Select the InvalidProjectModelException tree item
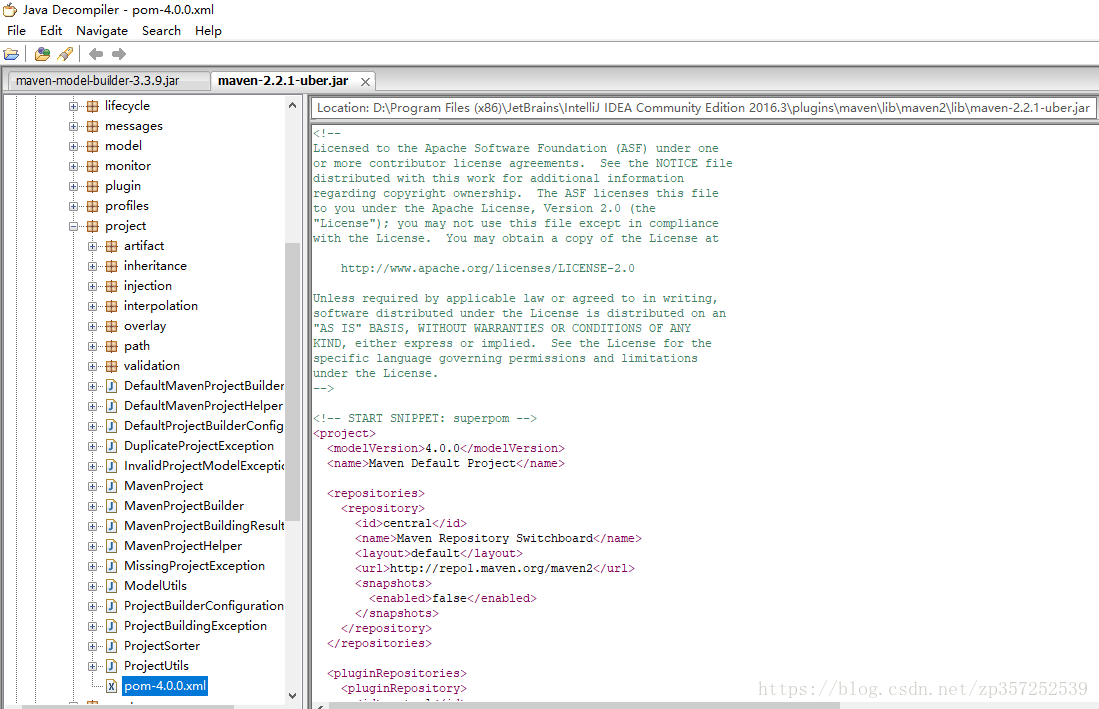This screenshot has height=709, width=1099. point(203,466)
